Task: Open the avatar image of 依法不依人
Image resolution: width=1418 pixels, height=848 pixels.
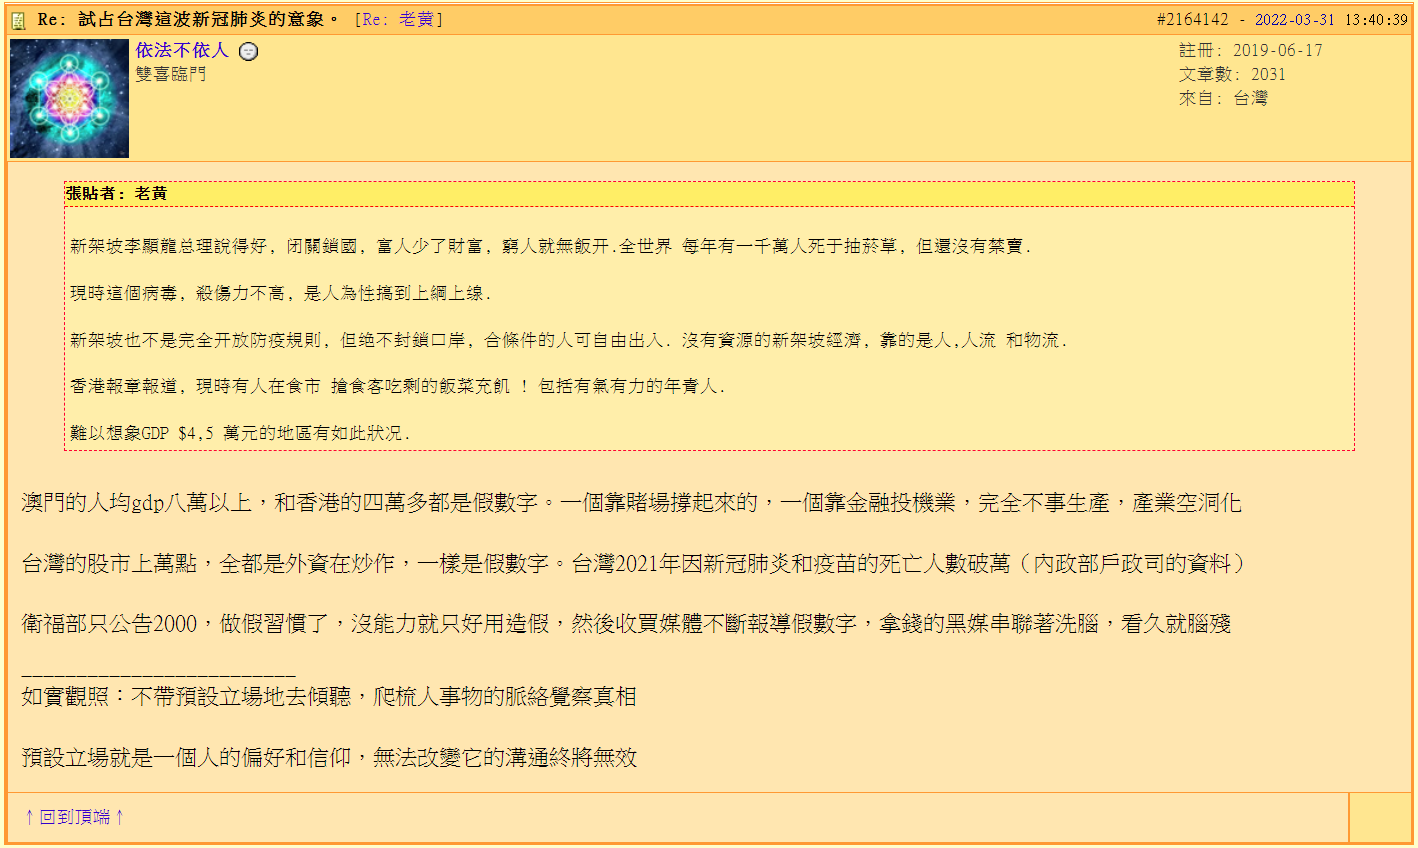Action: 68,98
